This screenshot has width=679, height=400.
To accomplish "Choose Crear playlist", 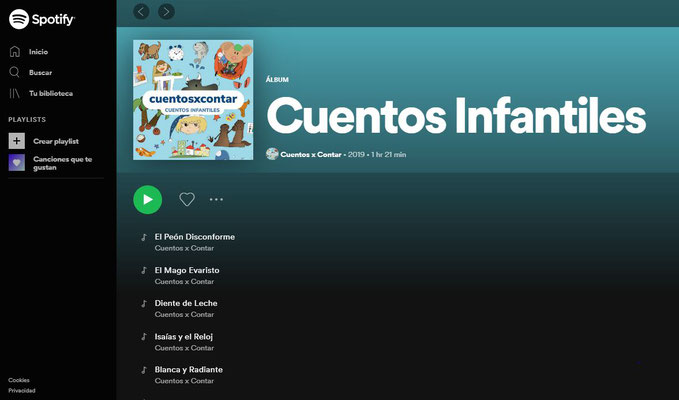I will [x=56, y=141].
